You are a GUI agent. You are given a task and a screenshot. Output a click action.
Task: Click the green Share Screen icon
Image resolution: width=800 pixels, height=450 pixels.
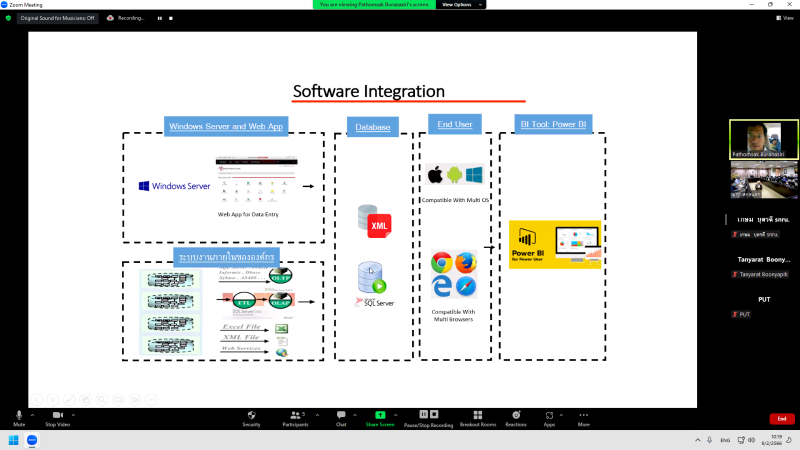[x=379, y=415]
